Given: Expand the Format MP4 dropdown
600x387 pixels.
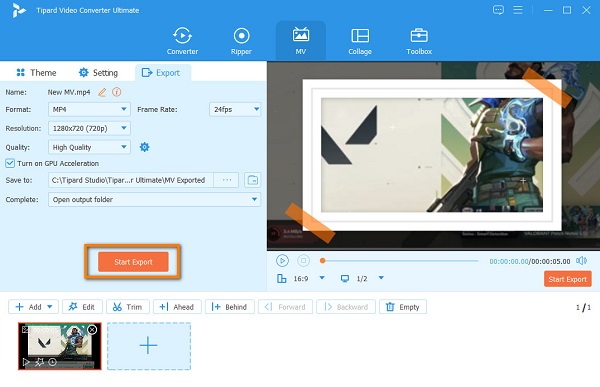Looking at the screenshot, I should tap(89, 109).
